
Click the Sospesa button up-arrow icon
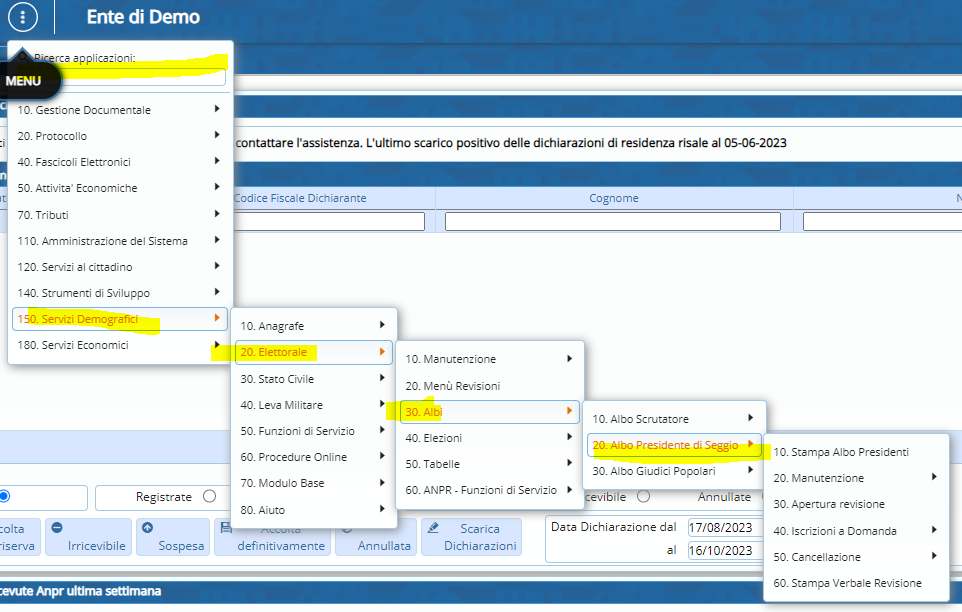tap(149, 527)
